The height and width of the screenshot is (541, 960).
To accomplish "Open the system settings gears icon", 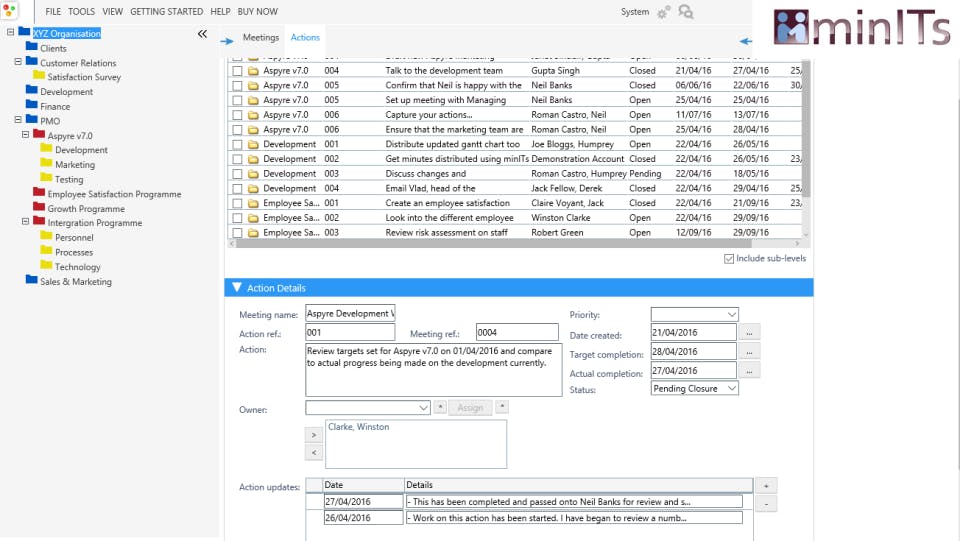I will [x=664, y=12].
